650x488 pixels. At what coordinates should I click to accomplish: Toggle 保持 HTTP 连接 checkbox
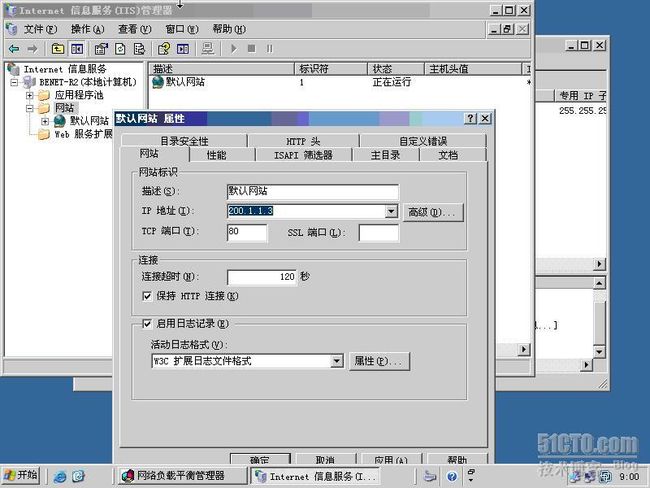coord(147,296)
